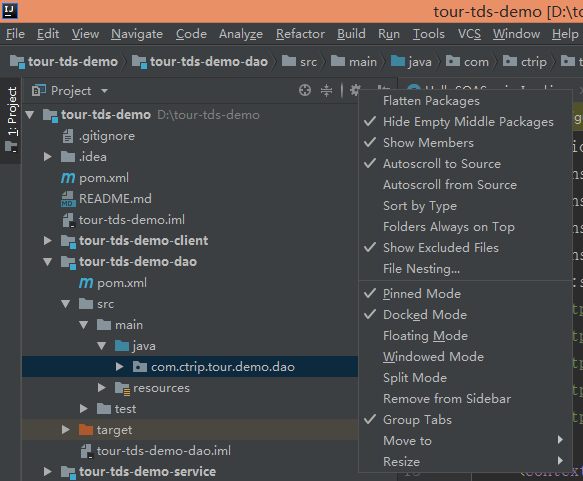The image size is (583, 481).
Task: Click the scroll from source crosshair icon
Action: pos(305,90)
